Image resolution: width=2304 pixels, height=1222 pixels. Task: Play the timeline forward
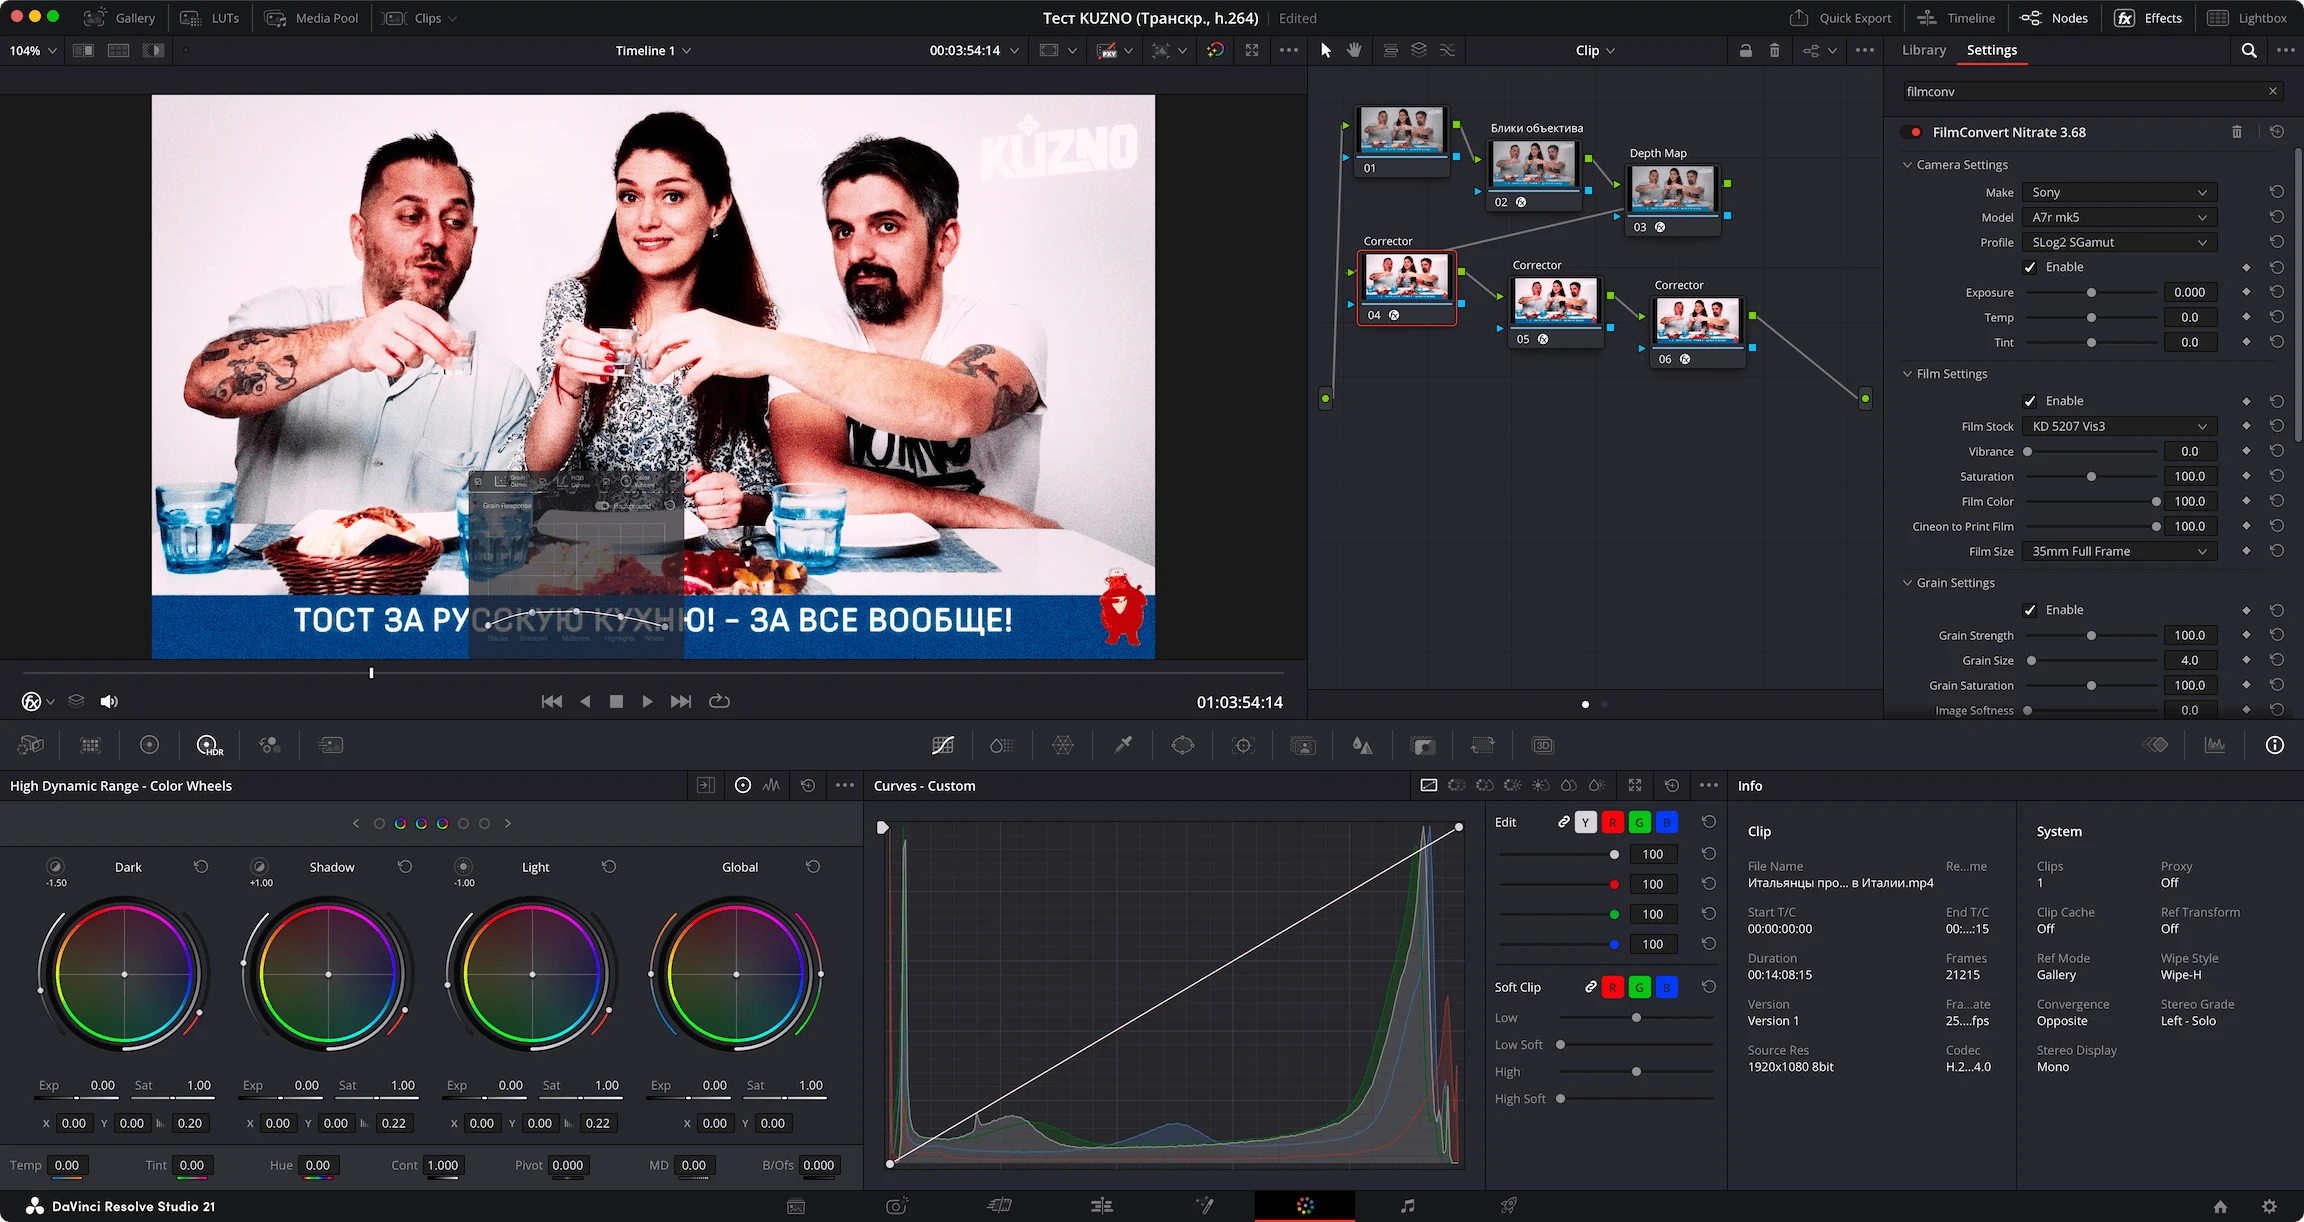click(647, 702)
